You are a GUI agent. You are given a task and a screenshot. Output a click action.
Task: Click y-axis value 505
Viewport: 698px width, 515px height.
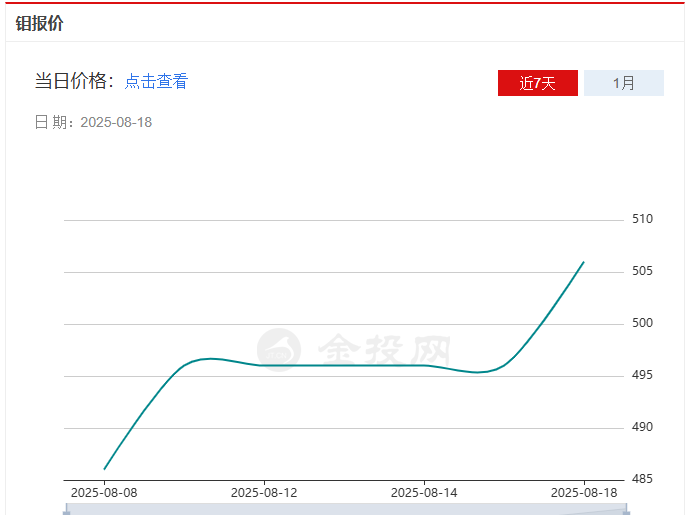[642, 271]
